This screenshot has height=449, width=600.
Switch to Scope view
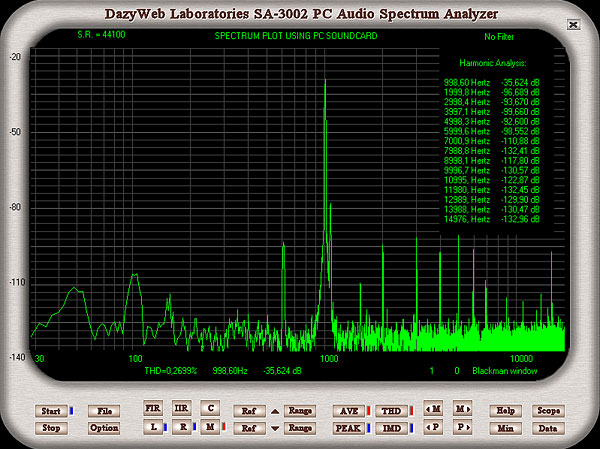click(548, 410)
